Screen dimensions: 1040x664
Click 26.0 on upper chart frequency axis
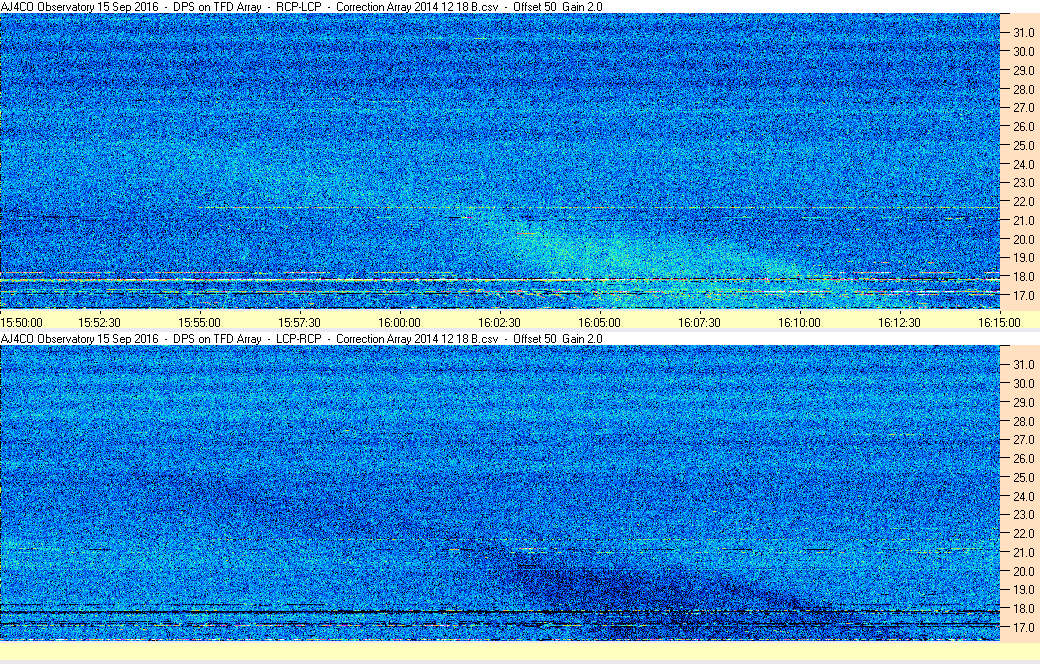pyautogui.click(x=1023, y=126)
